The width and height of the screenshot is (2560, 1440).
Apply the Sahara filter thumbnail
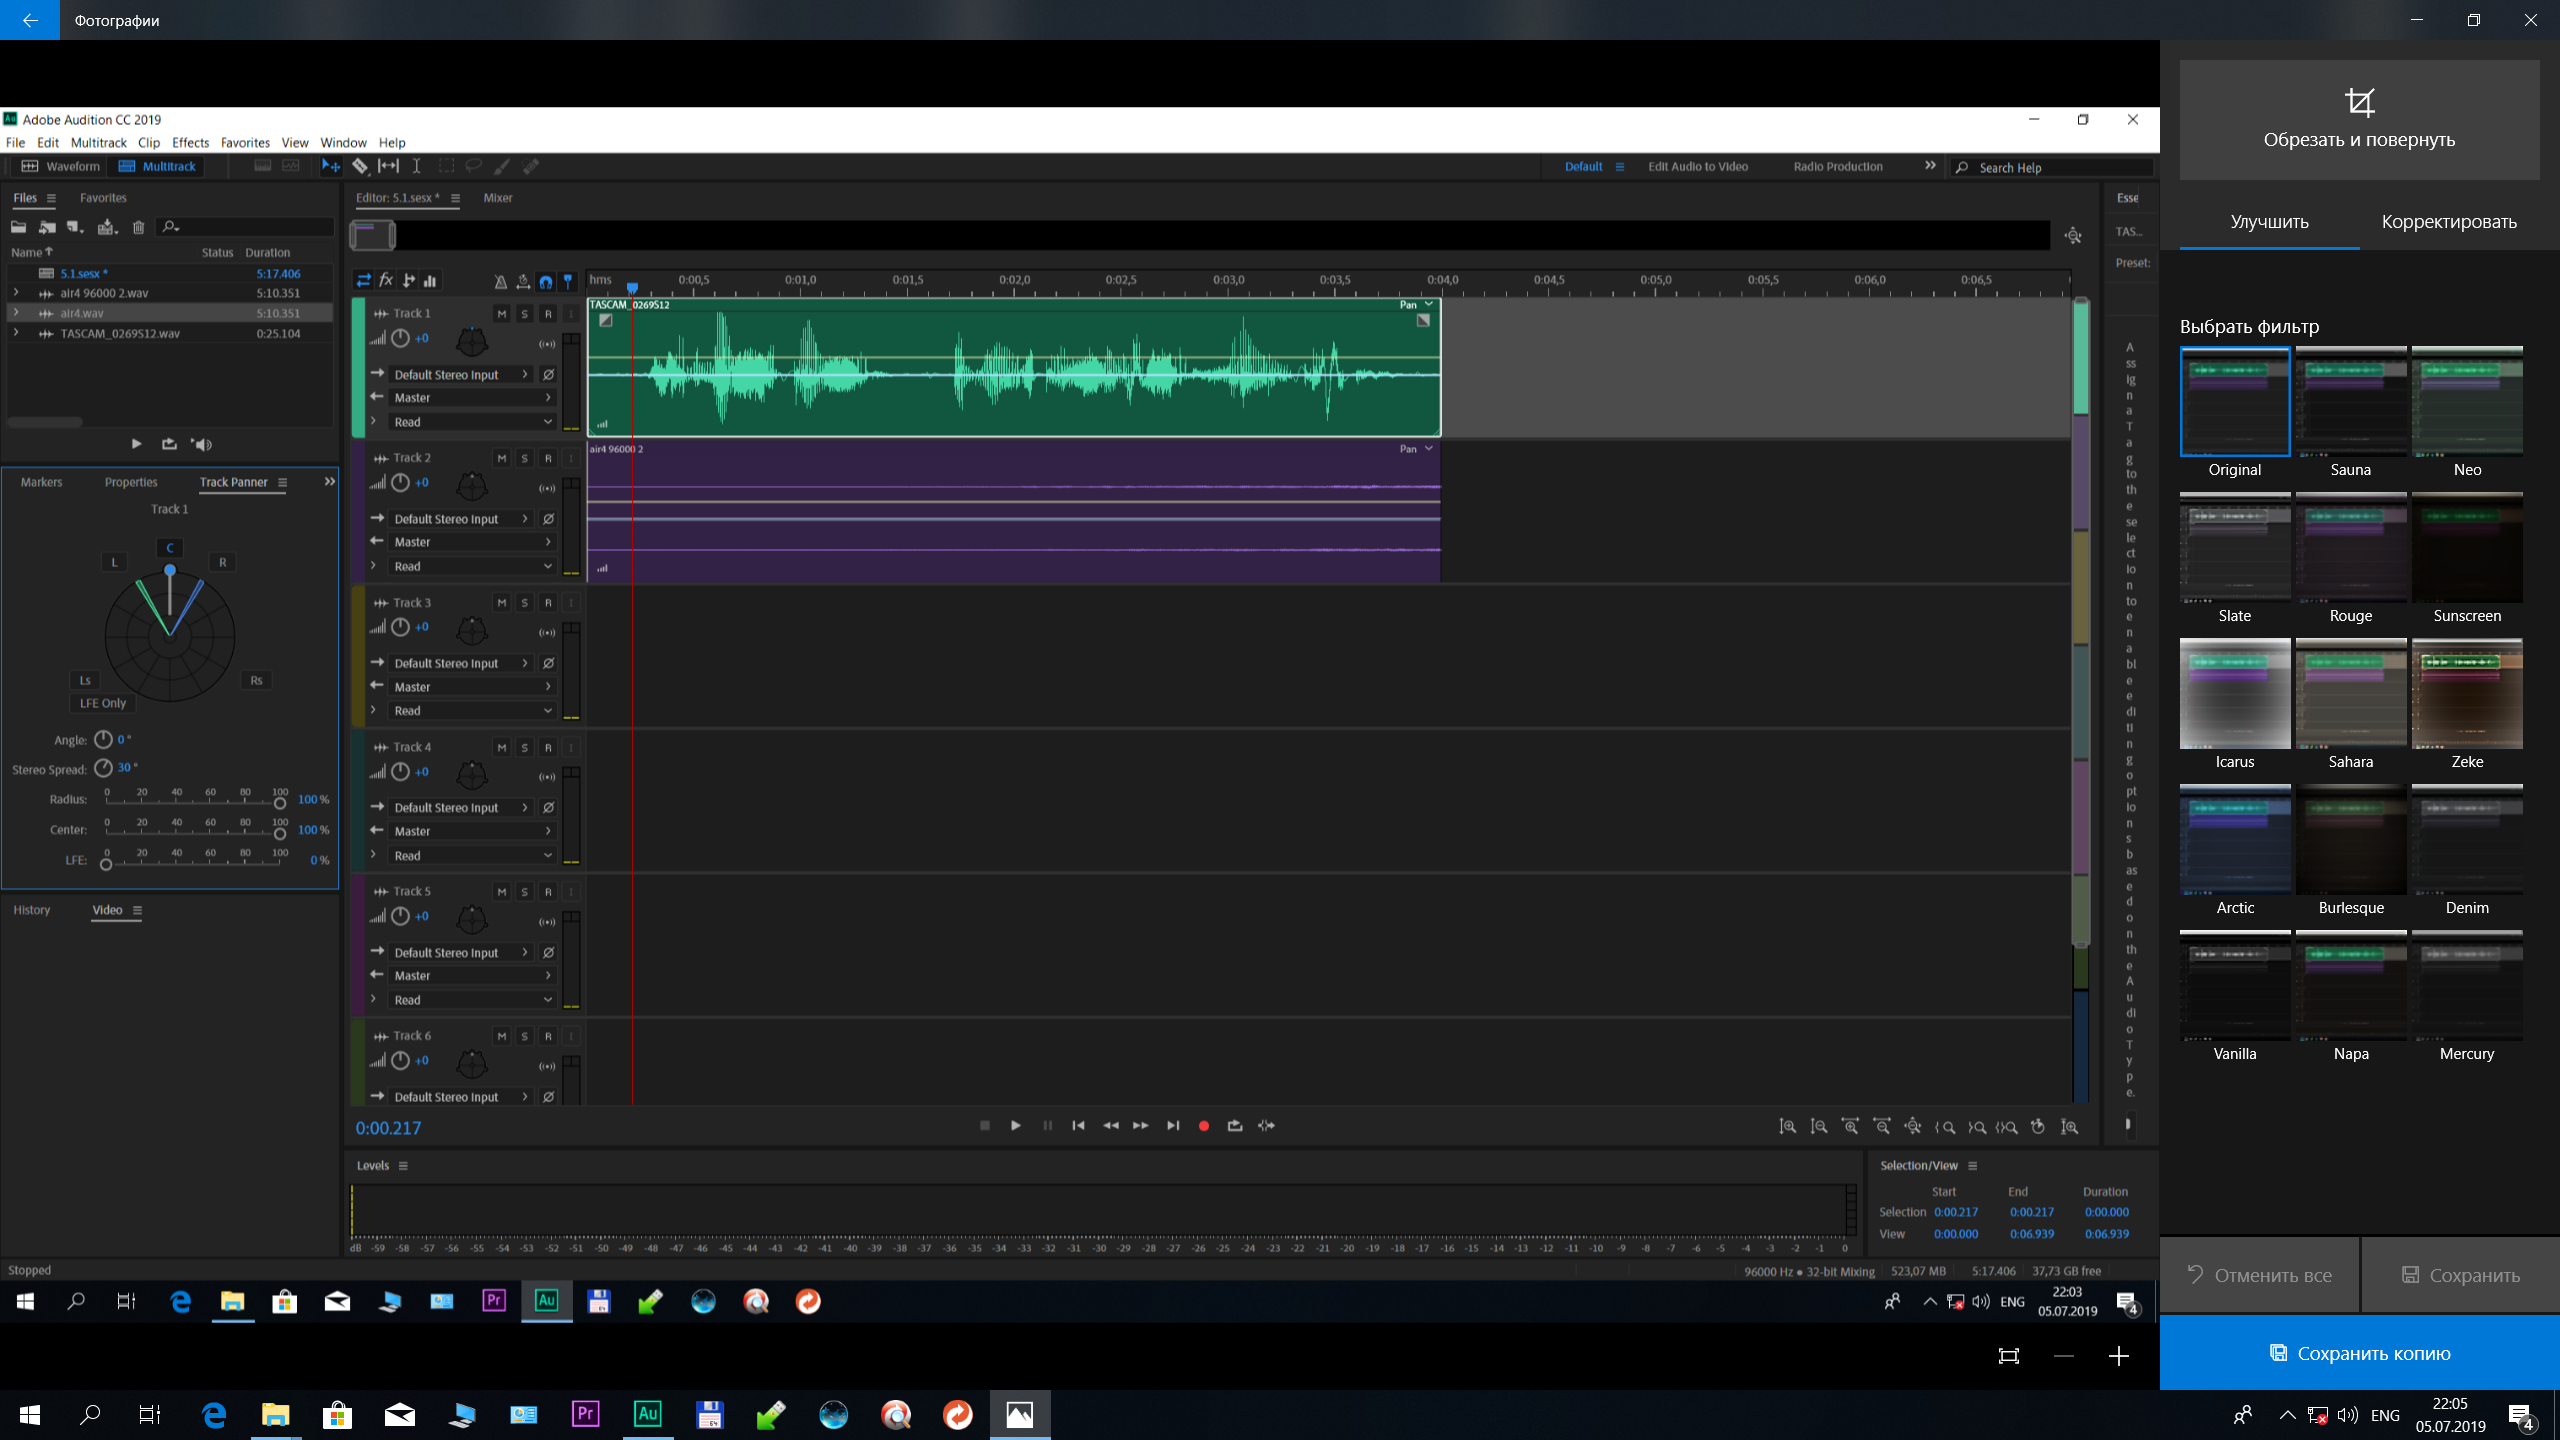tap(2350, 694)
